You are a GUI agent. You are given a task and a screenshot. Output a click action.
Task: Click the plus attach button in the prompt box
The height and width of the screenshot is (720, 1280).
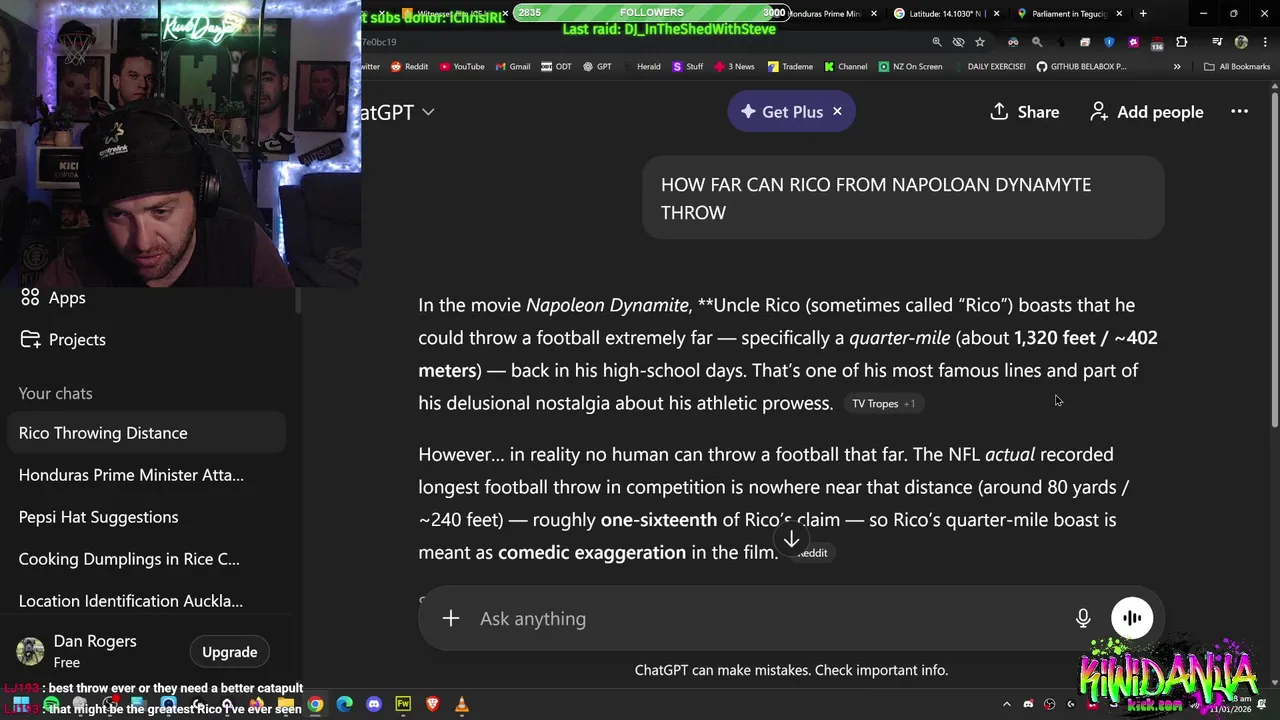coord(451,619)
